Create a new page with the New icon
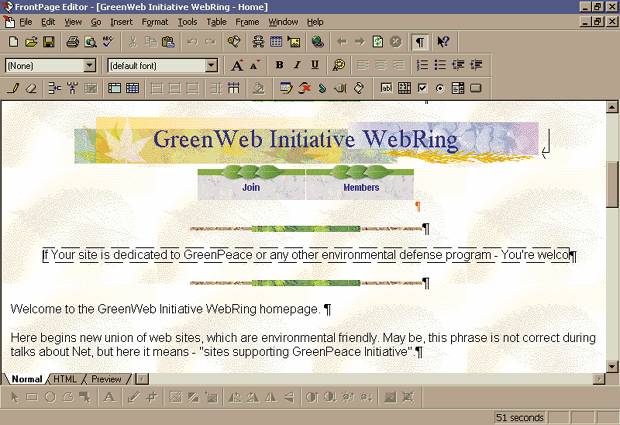Image resolution: width=620 pixels, height=425 pixels. point(13,42)
